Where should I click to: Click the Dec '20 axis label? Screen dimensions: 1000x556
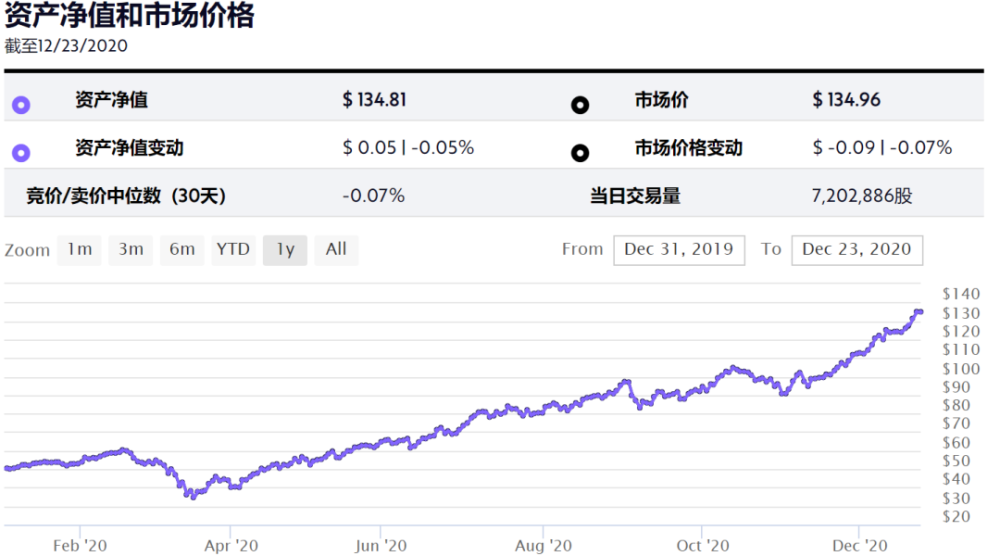[860, 546]
